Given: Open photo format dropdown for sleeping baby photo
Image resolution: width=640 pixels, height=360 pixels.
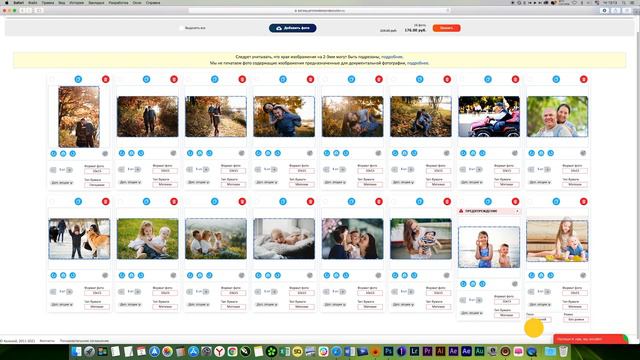Looking at the screenshot, I should click(x=302, y=293).
